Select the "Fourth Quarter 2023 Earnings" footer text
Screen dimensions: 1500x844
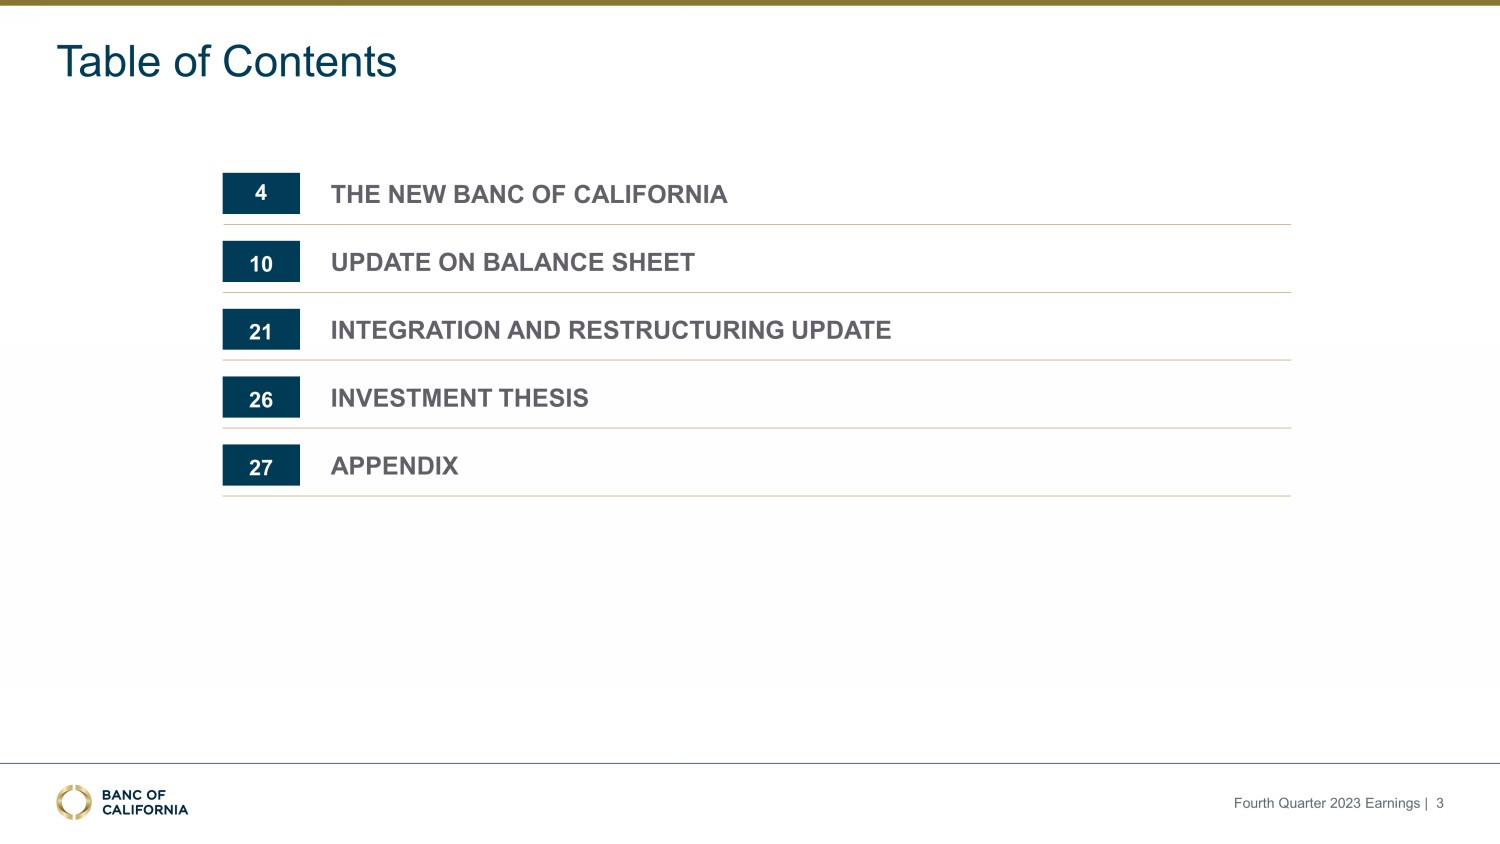click(x=1326, y=803)
